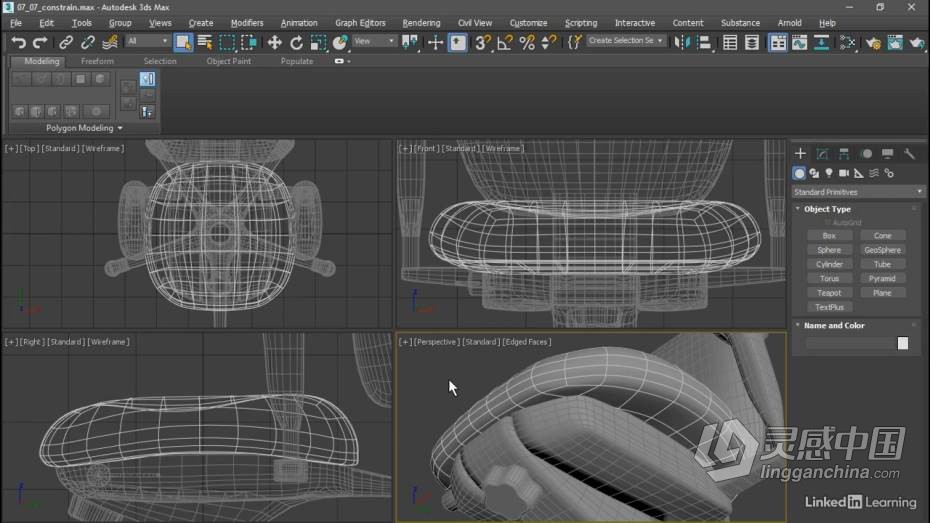Image resolution: width=930 pixels, height=523 pixels.
Task: Click the Bind to Space Warp icon
Action: (110, 42)
